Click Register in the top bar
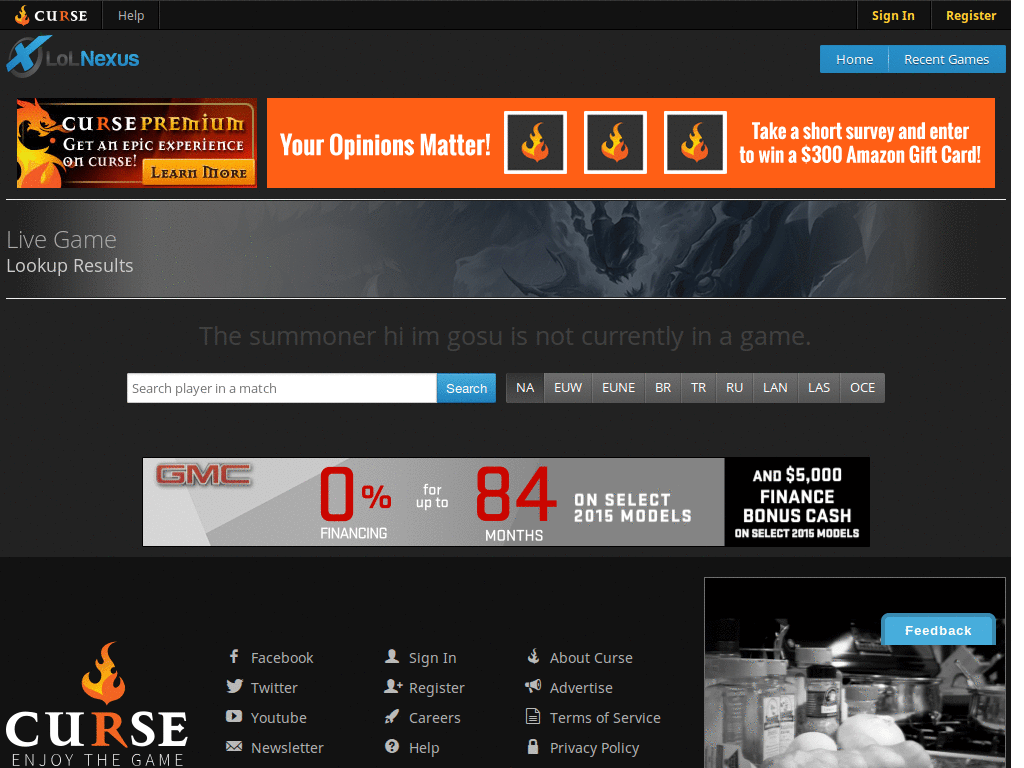Viewport: 1024px width, 768px height. [x=971, y=15]
